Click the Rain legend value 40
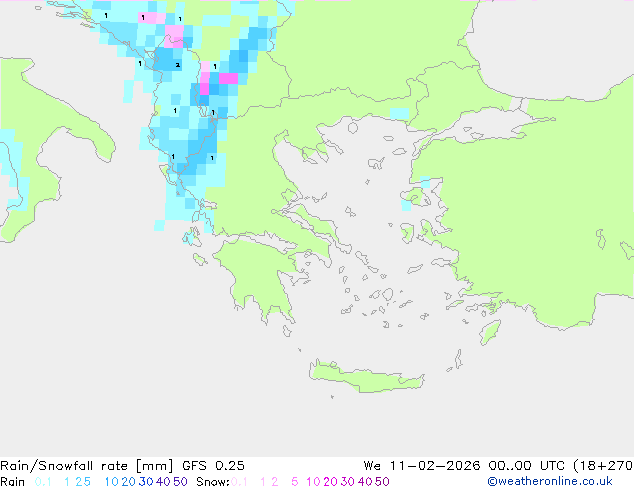 coord(163,482)
